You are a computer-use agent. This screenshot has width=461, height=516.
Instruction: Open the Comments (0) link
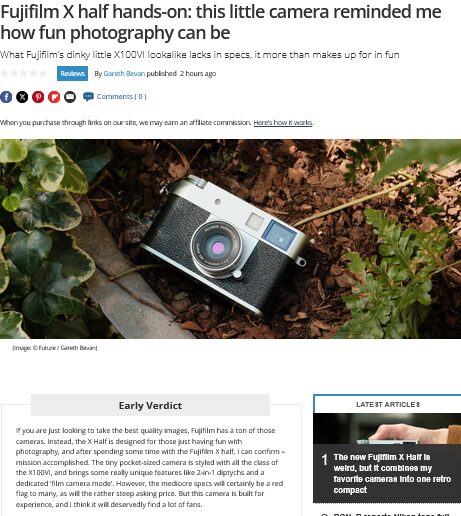point(121,97)
